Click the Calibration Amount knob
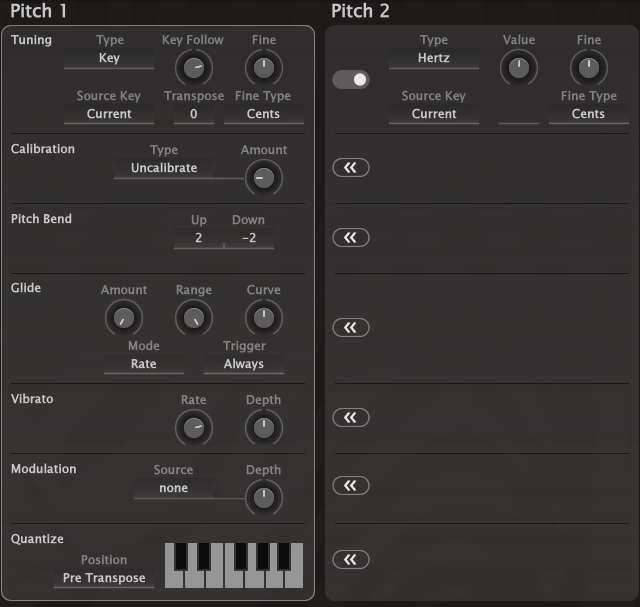 [x=264, y=178]
